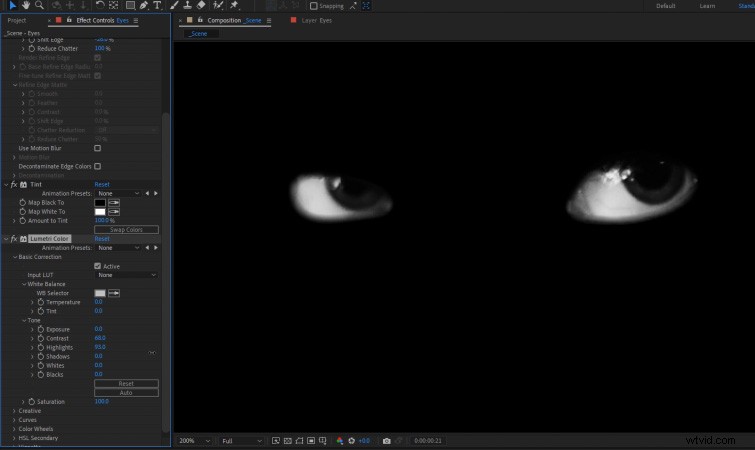The height and width of the screenshot is (450, 755).
Task: Open the Input LUT dropdown
Action: 126,275
